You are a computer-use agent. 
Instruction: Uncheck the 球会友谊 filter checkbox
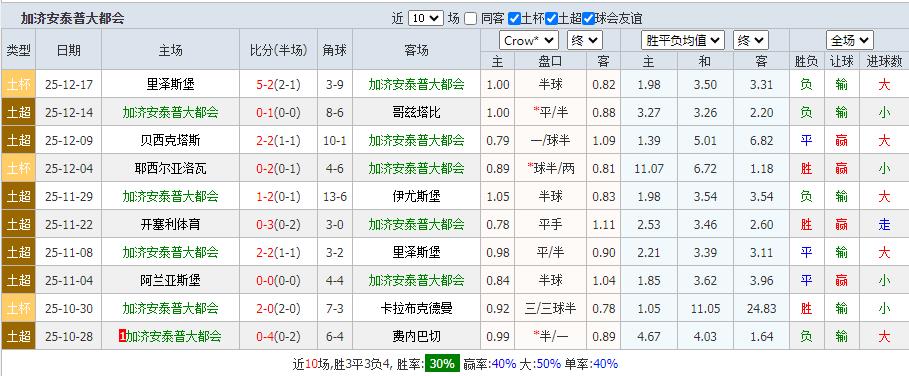pos(588,19)
